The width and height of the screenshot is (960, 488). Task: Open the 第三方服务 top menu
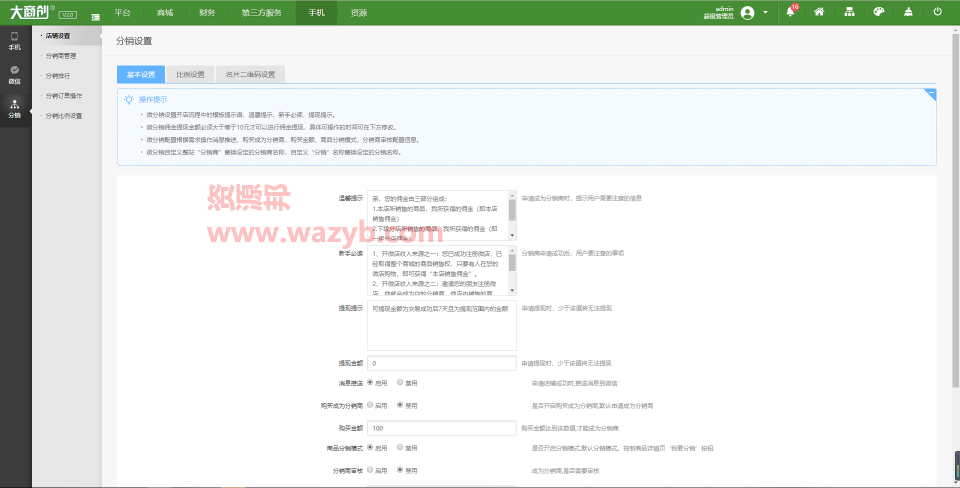[x=262, y=12]
